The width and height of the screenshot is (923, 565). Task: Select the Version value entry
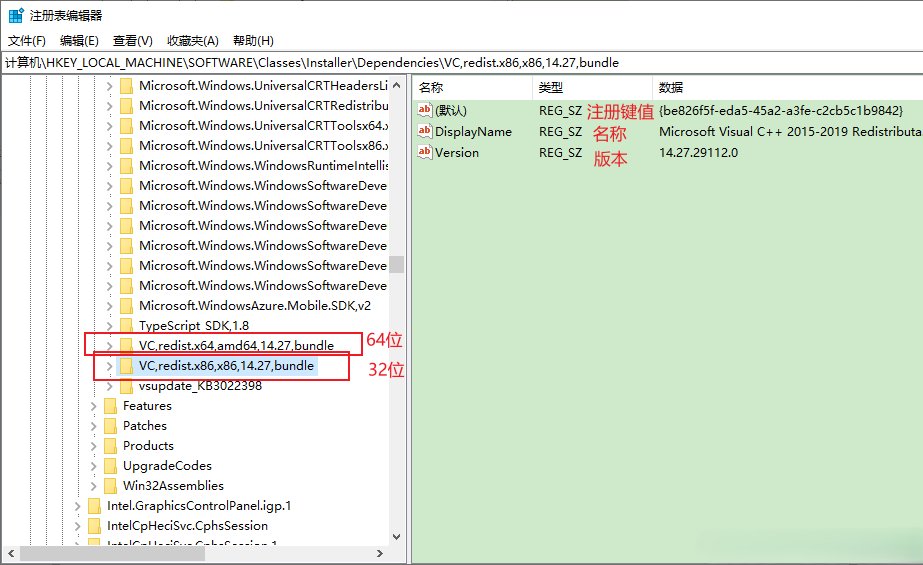pyautogui.click(x=457, y=153)
